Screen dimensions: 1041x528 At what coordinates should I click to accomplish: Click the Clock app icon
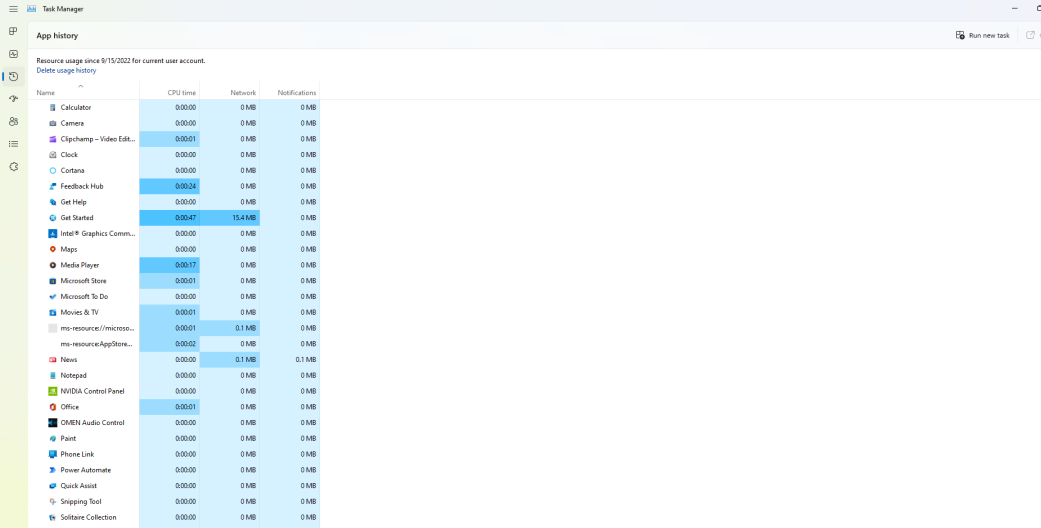point(53,155)
